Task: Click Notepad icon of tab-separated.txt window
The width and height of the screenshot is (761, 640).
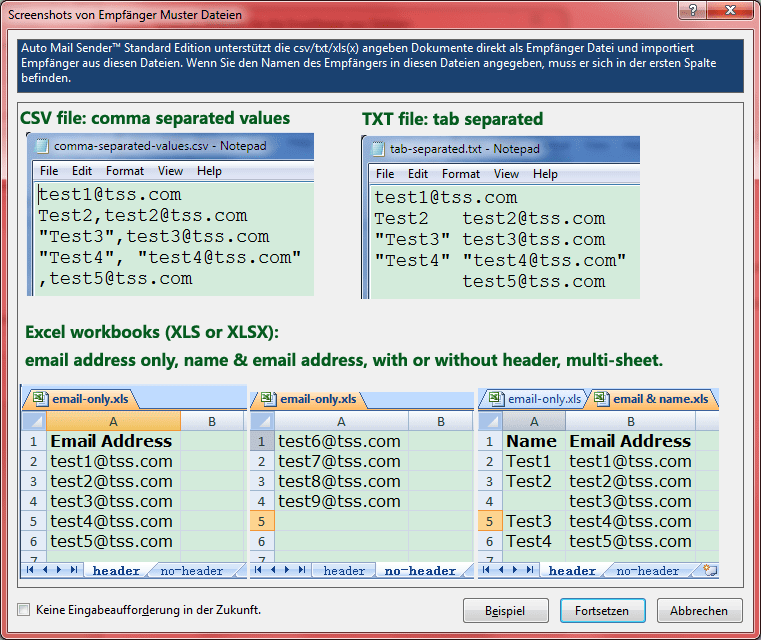Action: pyautogui.click(x=378, y=149)
